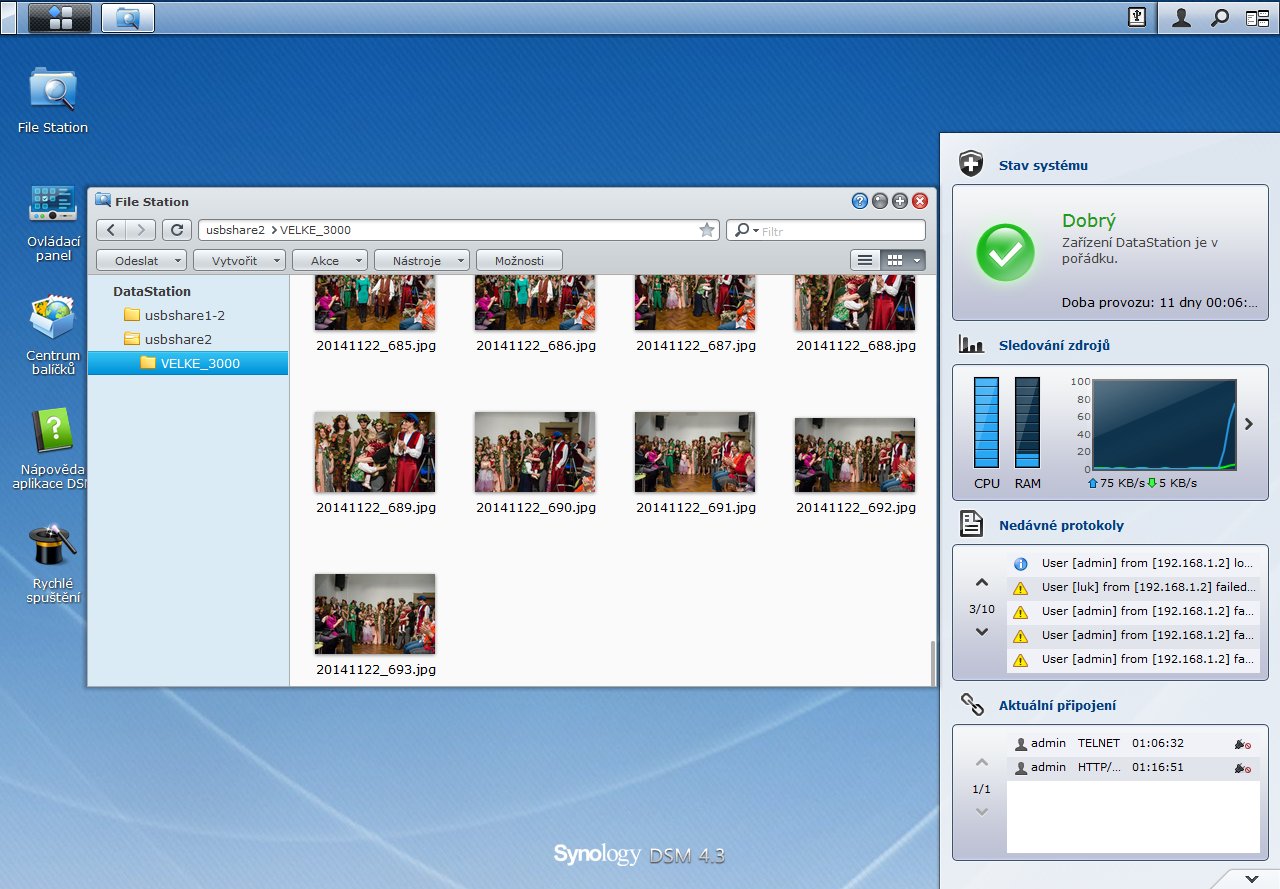Click the network traffic graph
Viewport: 1280px width, 889px height.
tap(1164, 424)
